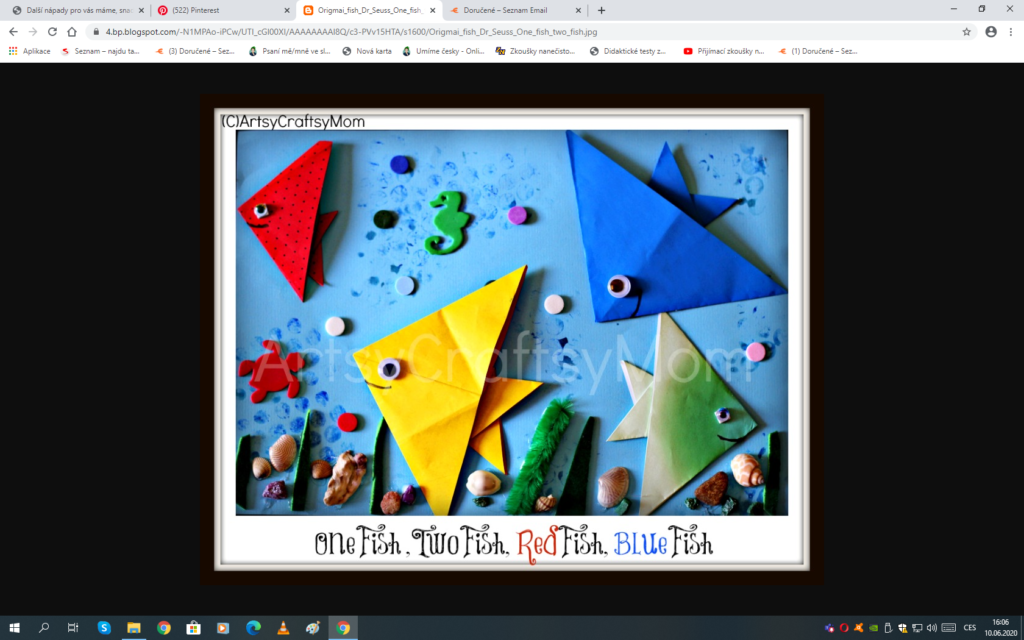Select the active Chrome window taskbar icon
1024x640 pixels.
343,628
